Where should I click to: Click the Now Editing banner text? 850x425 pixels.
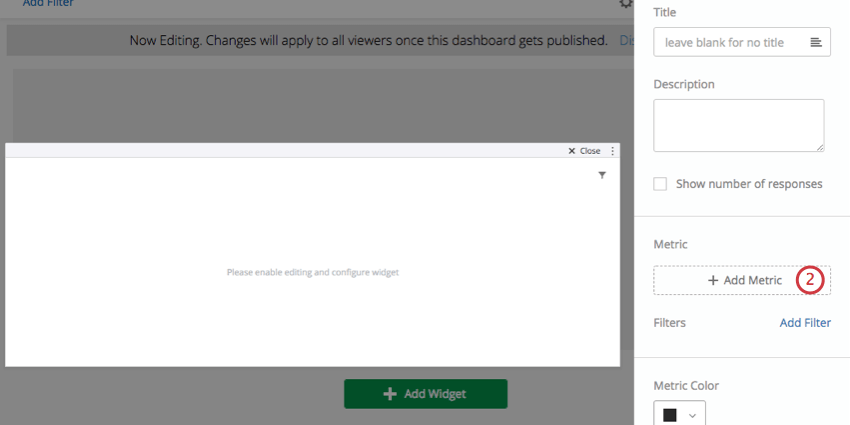pos(369,40)
